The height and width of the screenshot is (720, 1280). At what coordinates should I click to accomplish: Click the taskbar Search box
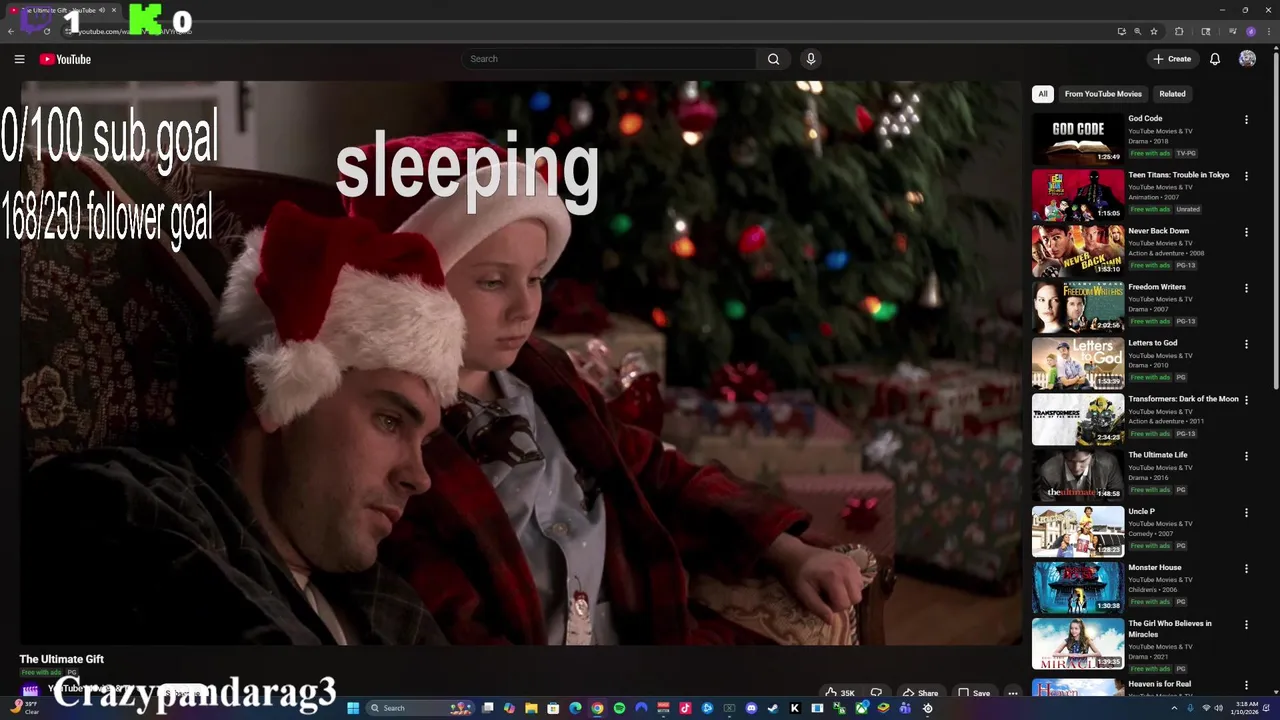tap(420, 708)
